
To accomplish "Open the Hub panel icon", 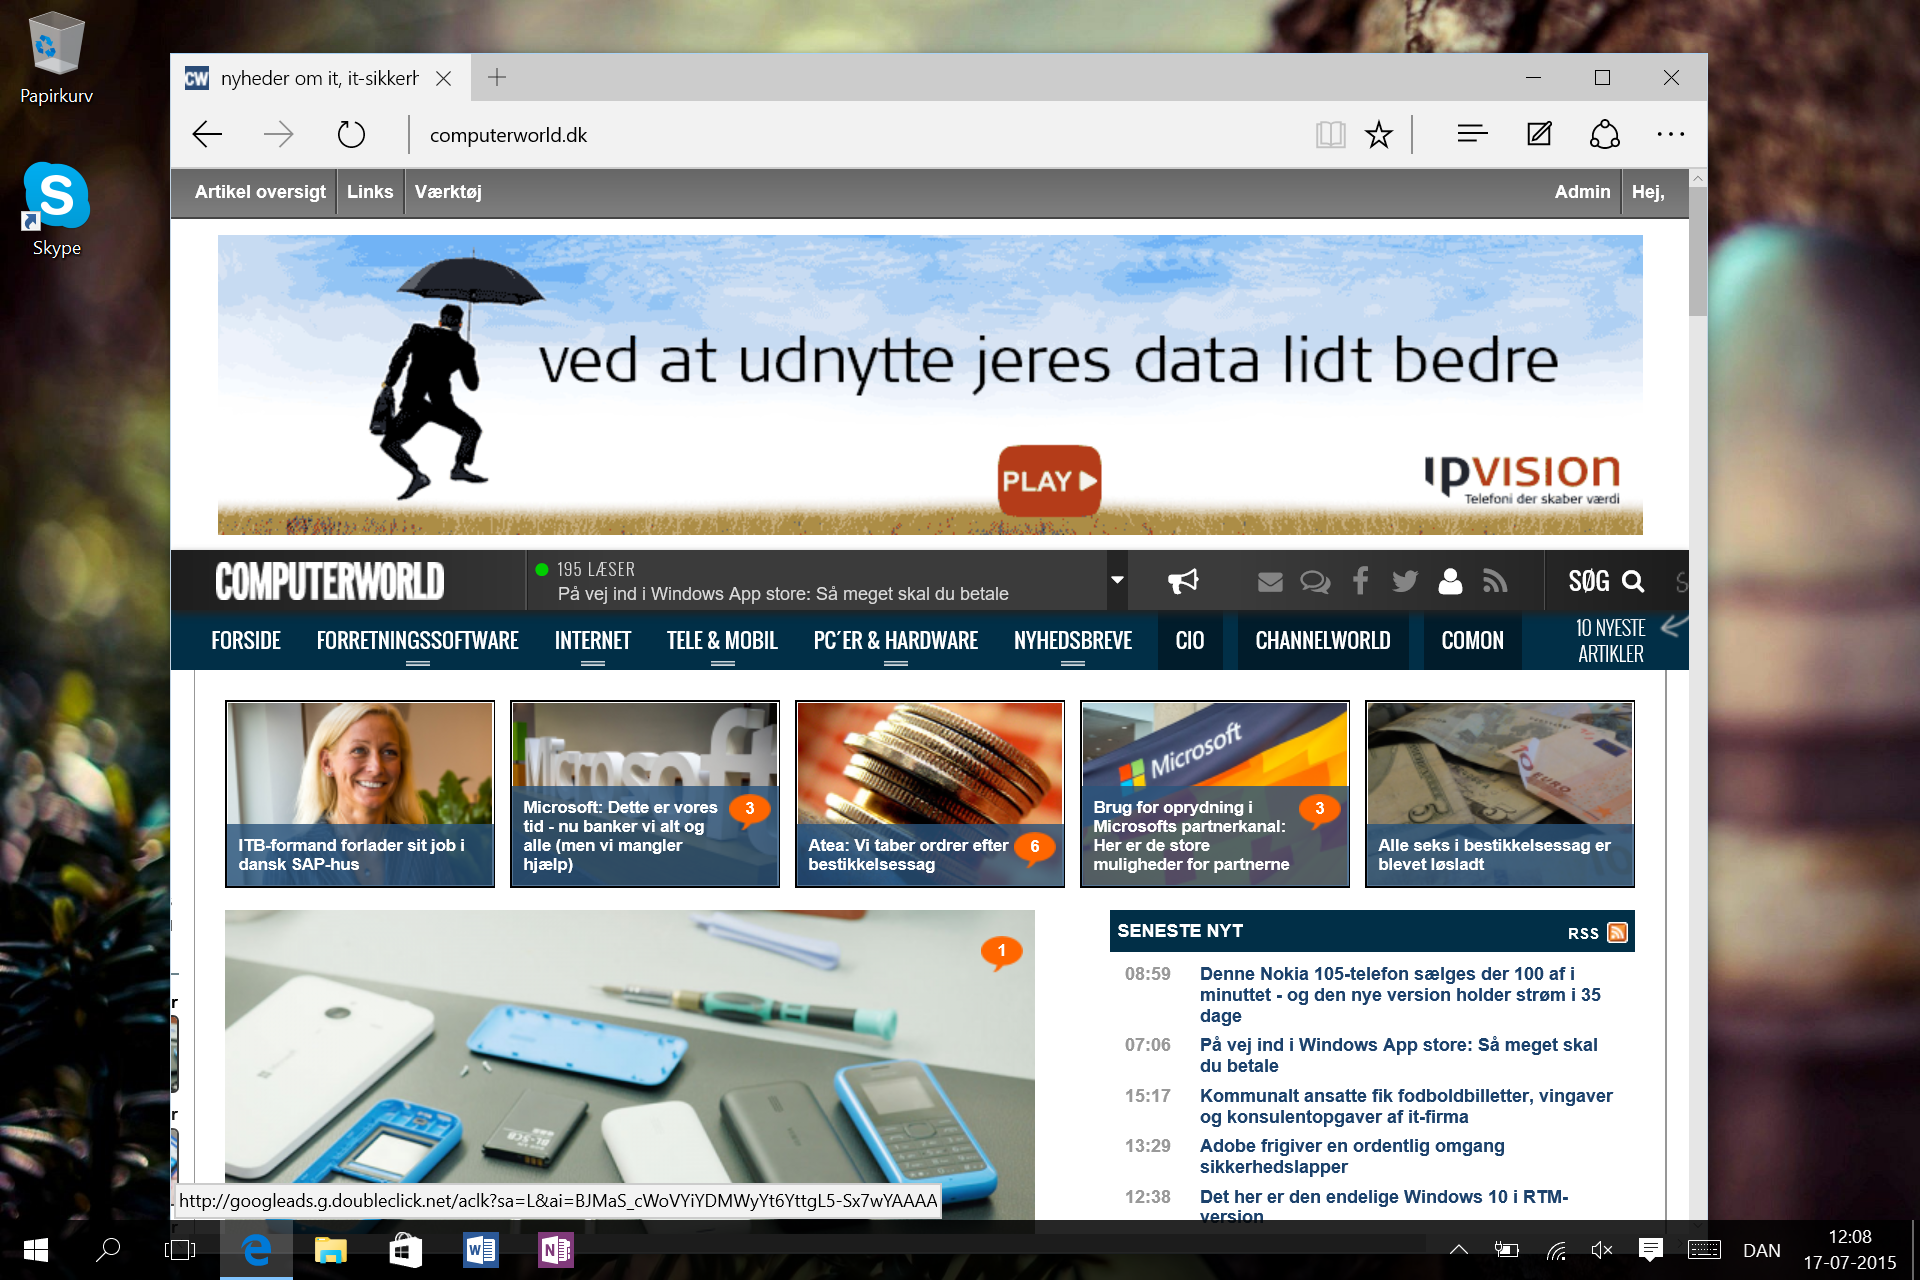I will click(x=1472, y=134).
